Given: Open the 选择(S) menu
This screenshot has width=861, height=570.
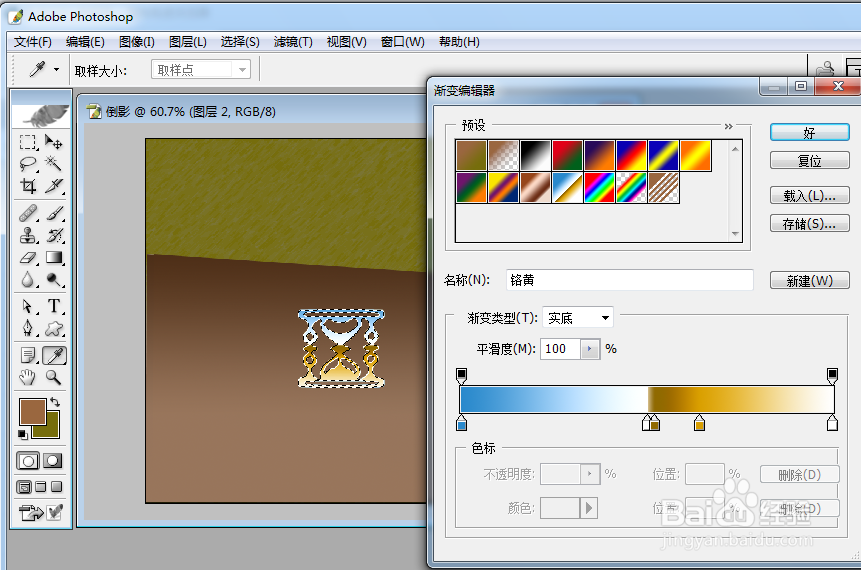Looking at the screenshot, I should pos(240,42).
